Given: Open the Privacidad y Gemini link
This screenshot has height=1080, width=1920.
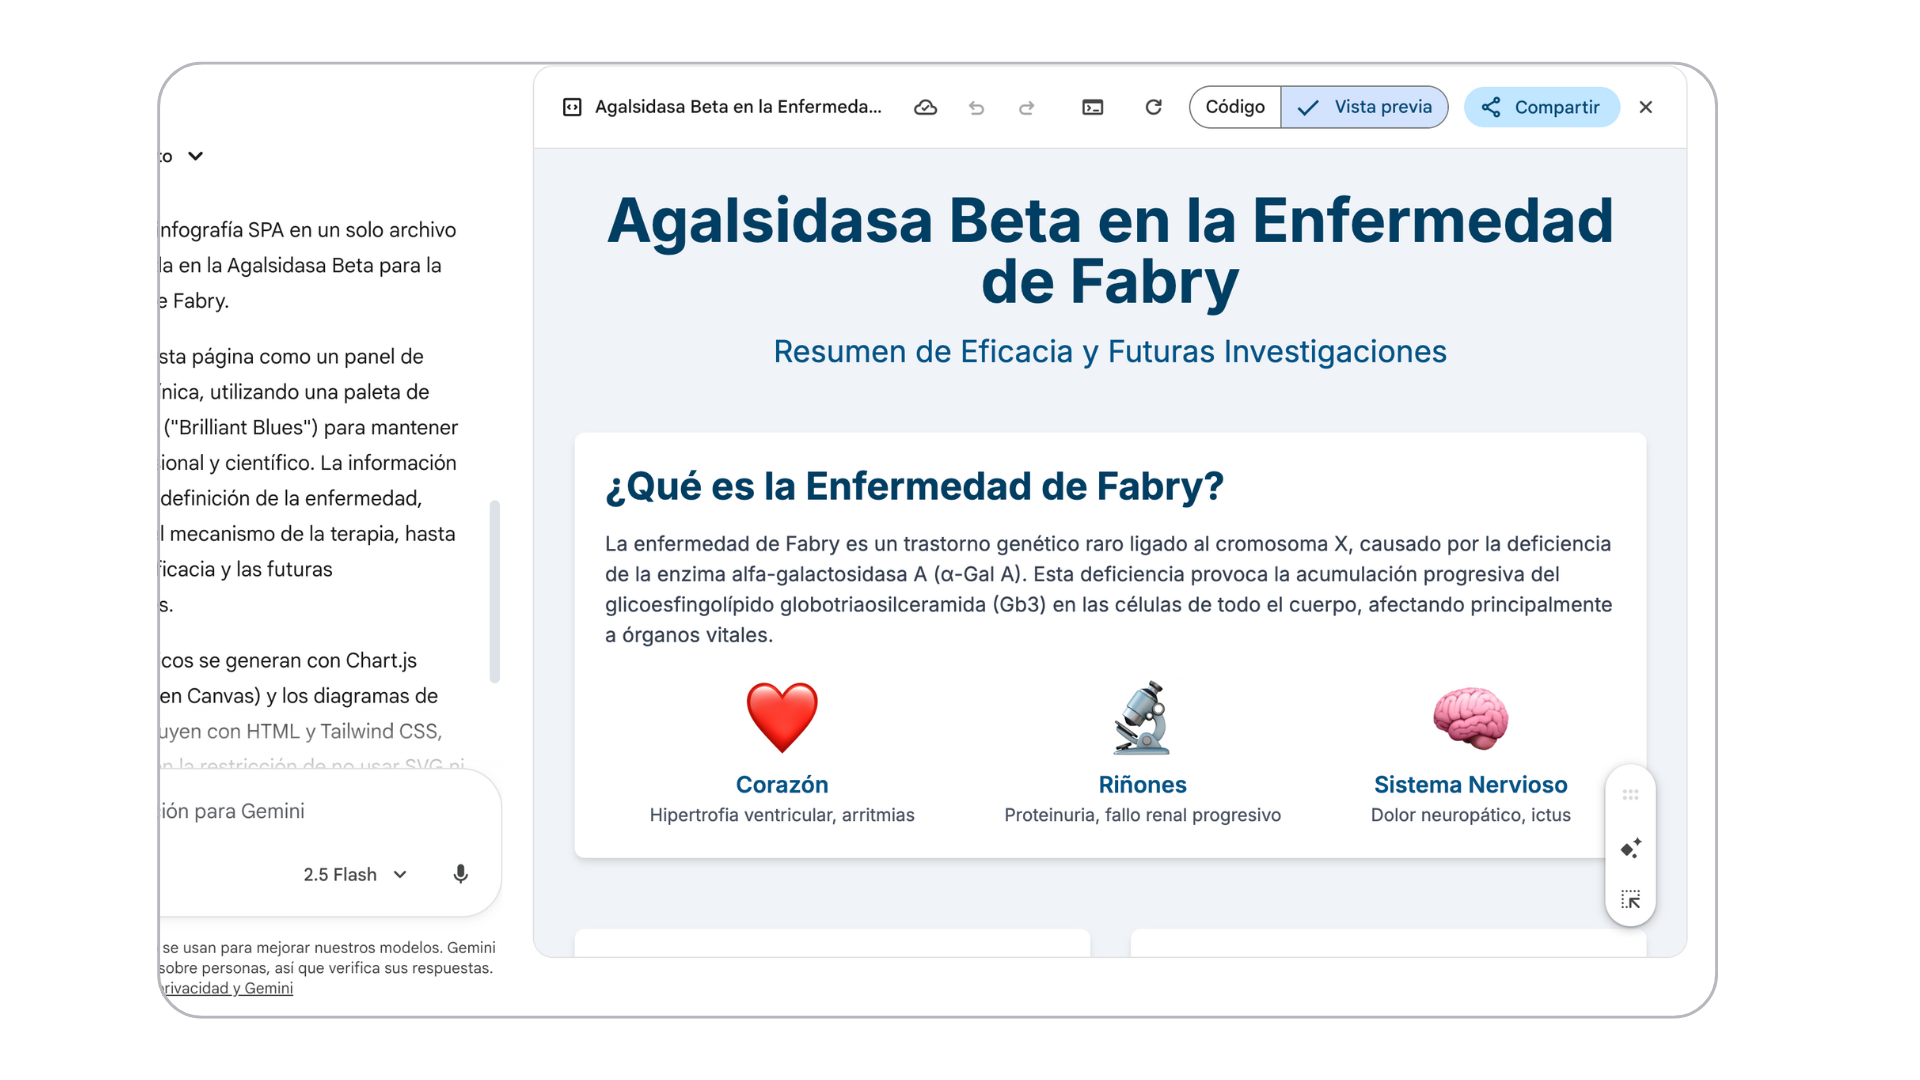Looking at the screenshot, I should (x=228, y=988).
